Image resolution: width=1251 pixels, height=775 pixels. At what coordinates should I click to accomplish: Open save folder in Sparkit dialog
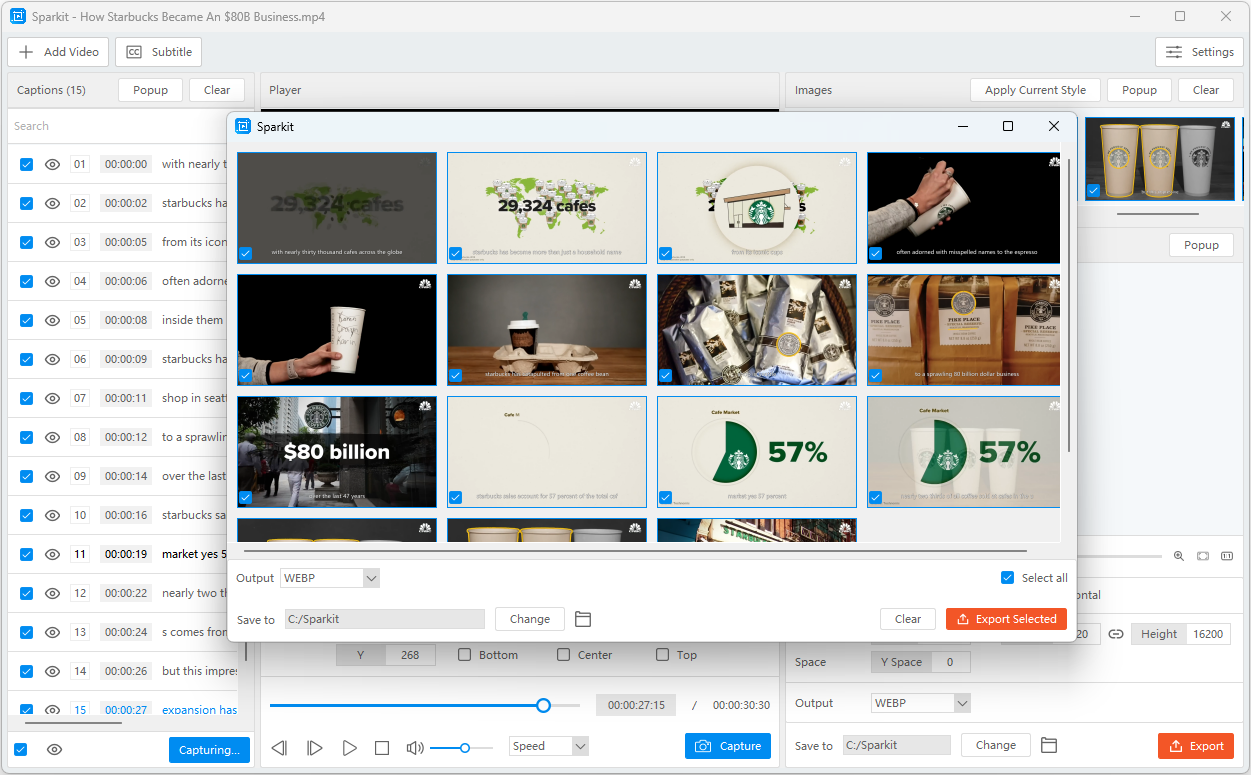click(583, 619)
